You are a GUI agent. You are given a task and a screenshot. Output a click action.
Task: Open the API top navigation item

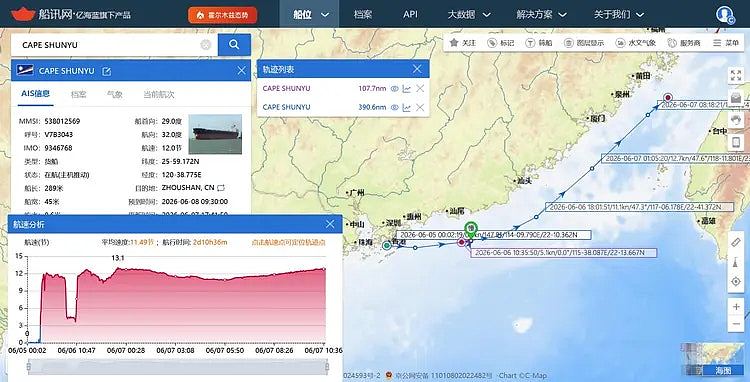[410, 14]
